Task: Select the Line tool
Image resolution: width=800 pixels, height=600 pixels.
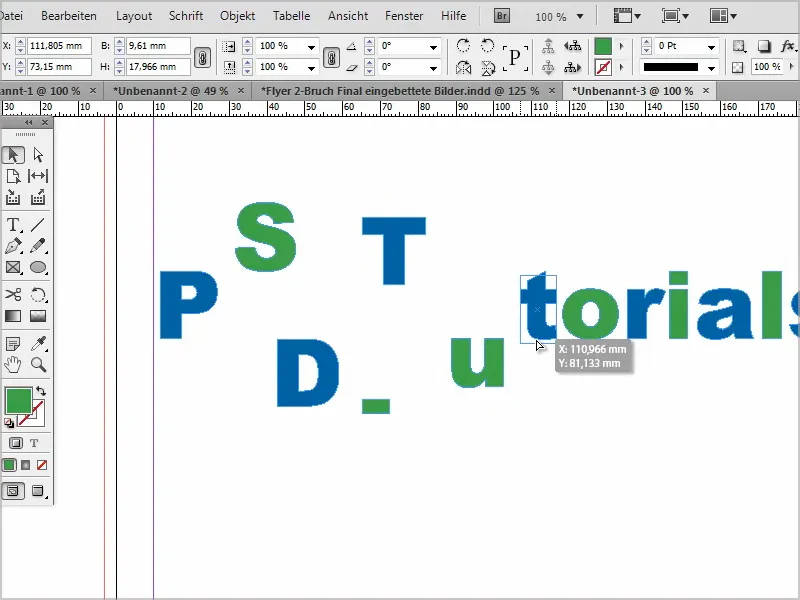Action: click(x=38, y=224)
